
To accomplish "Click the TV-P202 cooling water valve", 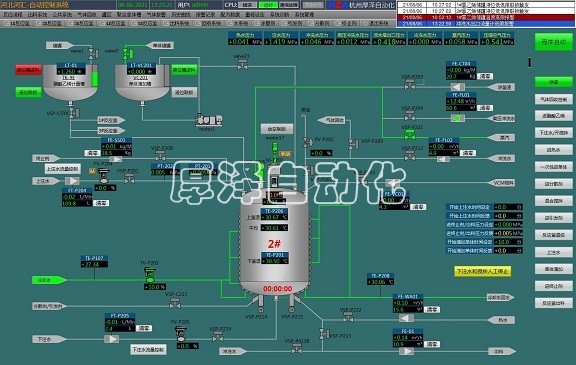I will [150, 275].
